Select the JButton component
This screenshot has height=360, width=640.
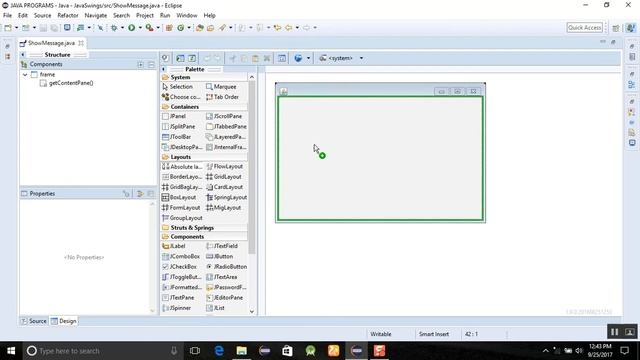[220, 256]
